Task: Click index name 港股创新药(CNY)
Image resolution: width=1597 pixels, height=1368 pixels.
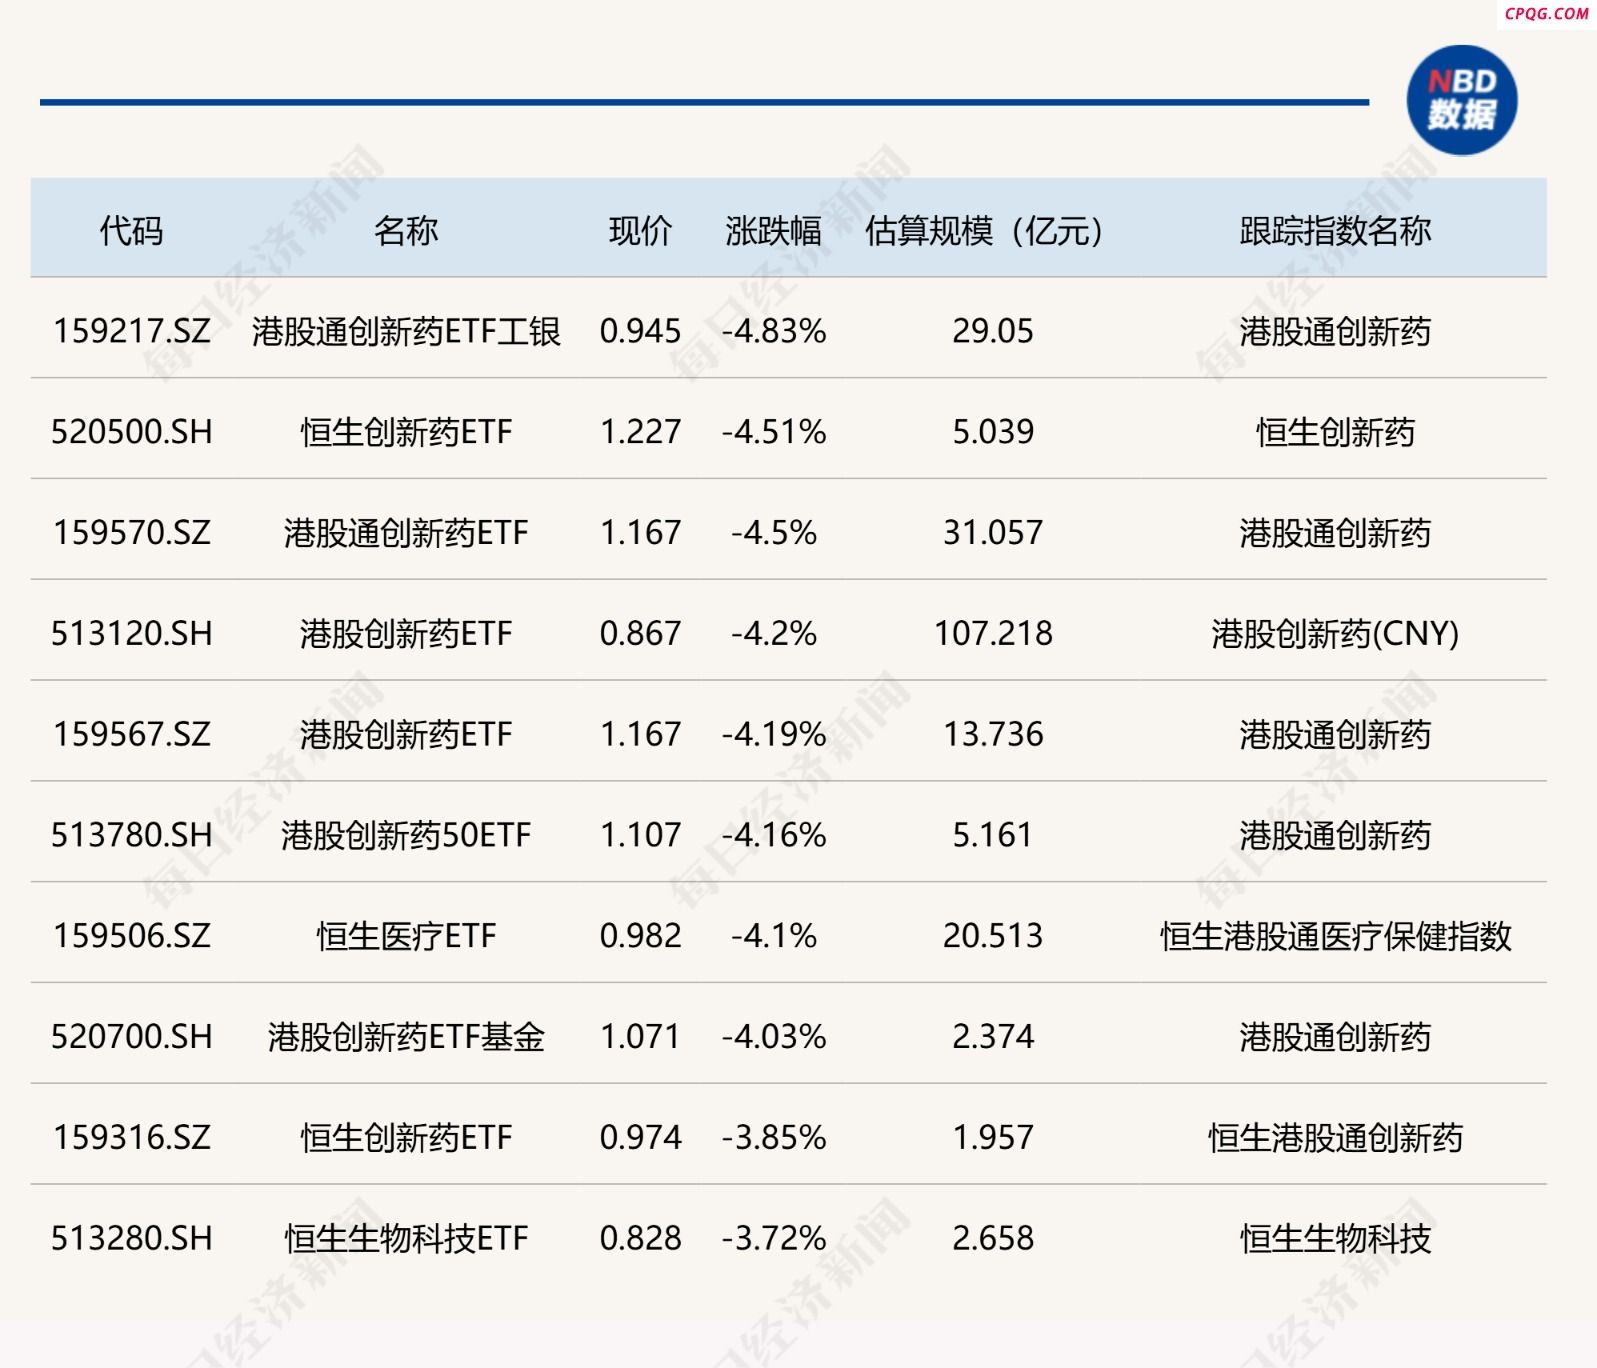Action: pyautogui.click(x=1335, y=634)
